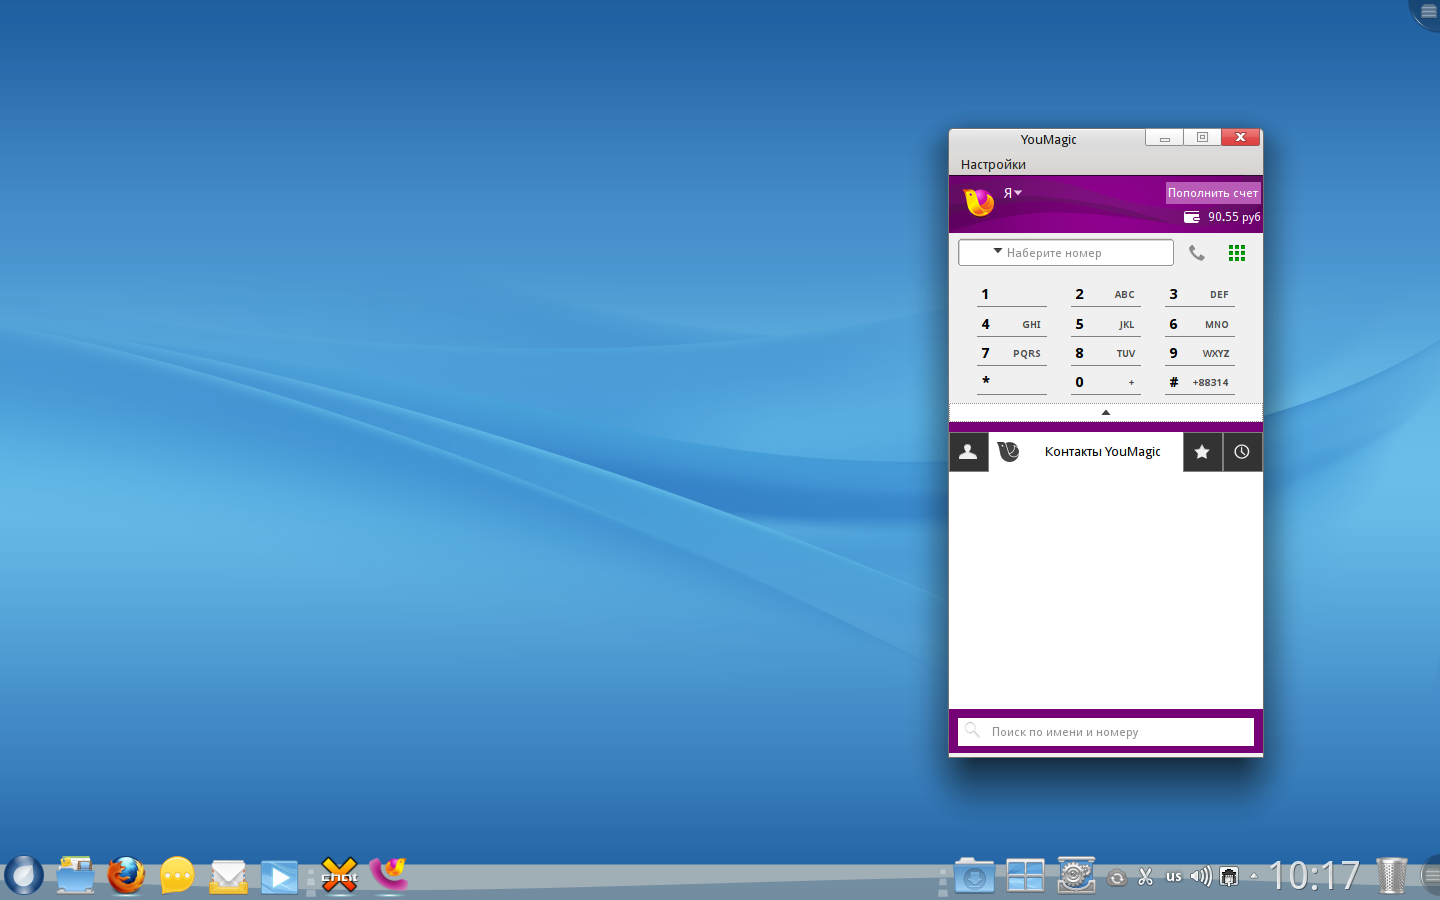Image resolution: width=1440 pixels, height=900 pixels.
Task: Open the panel toolbox at bottom-right corner
Action: 1430,876
